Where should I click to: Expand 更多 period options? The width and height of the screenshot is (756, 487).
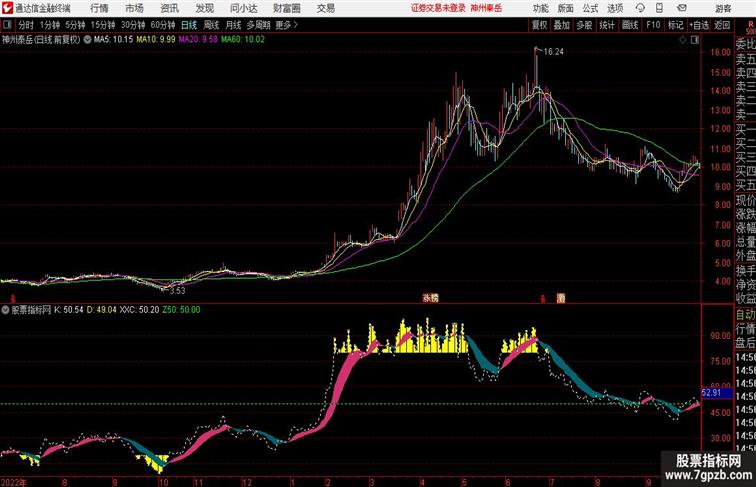point(287,25)
